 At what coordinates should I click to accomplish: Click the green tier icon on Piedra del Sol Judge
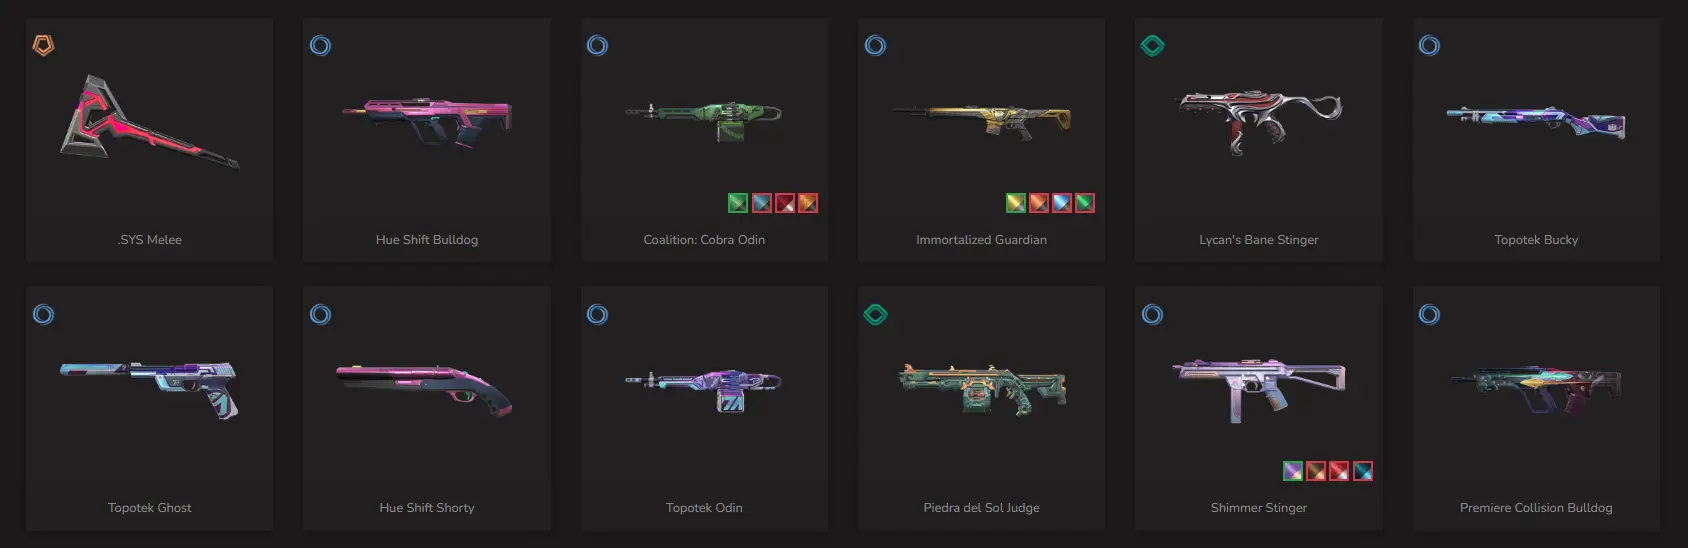pos(875,314)
